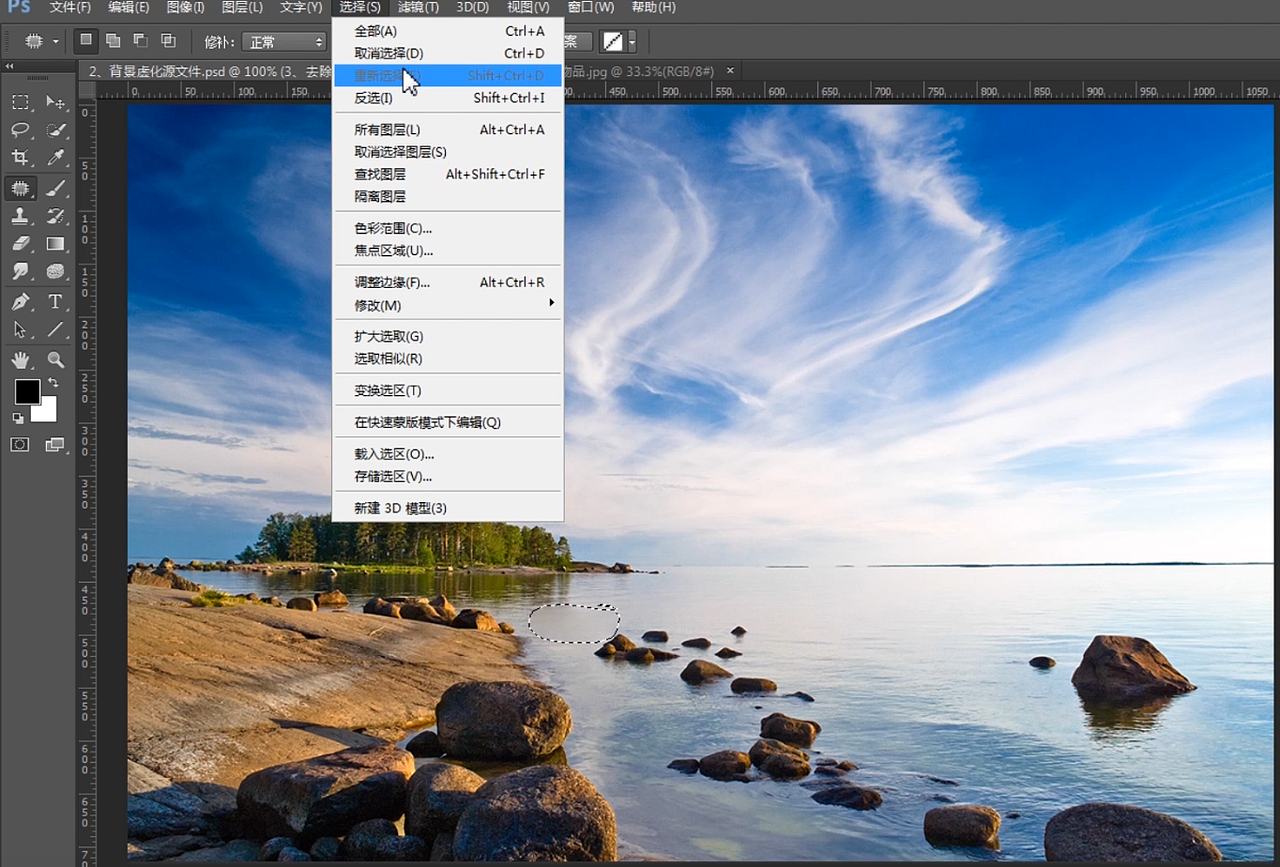Open the tool preset picker arrow

point(56,42)
